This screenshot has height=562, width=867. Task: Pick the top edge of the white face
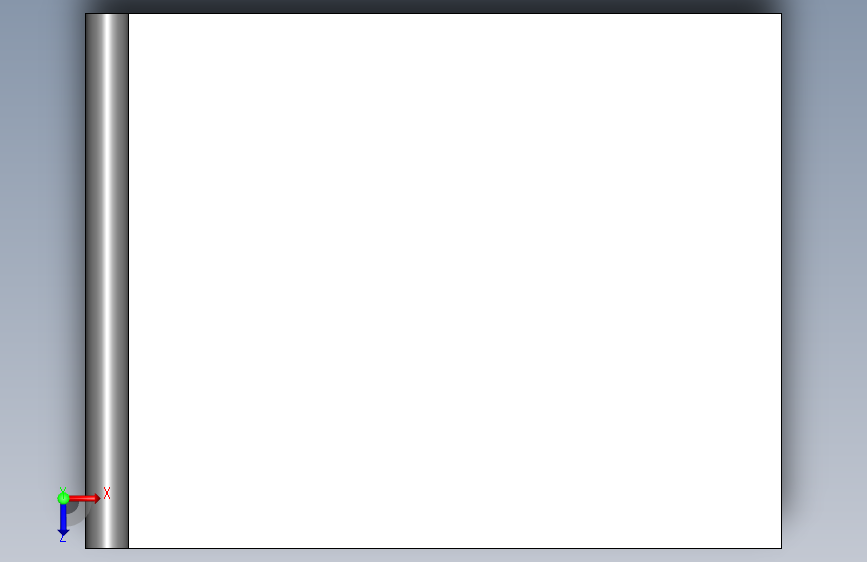pos(455,13)
